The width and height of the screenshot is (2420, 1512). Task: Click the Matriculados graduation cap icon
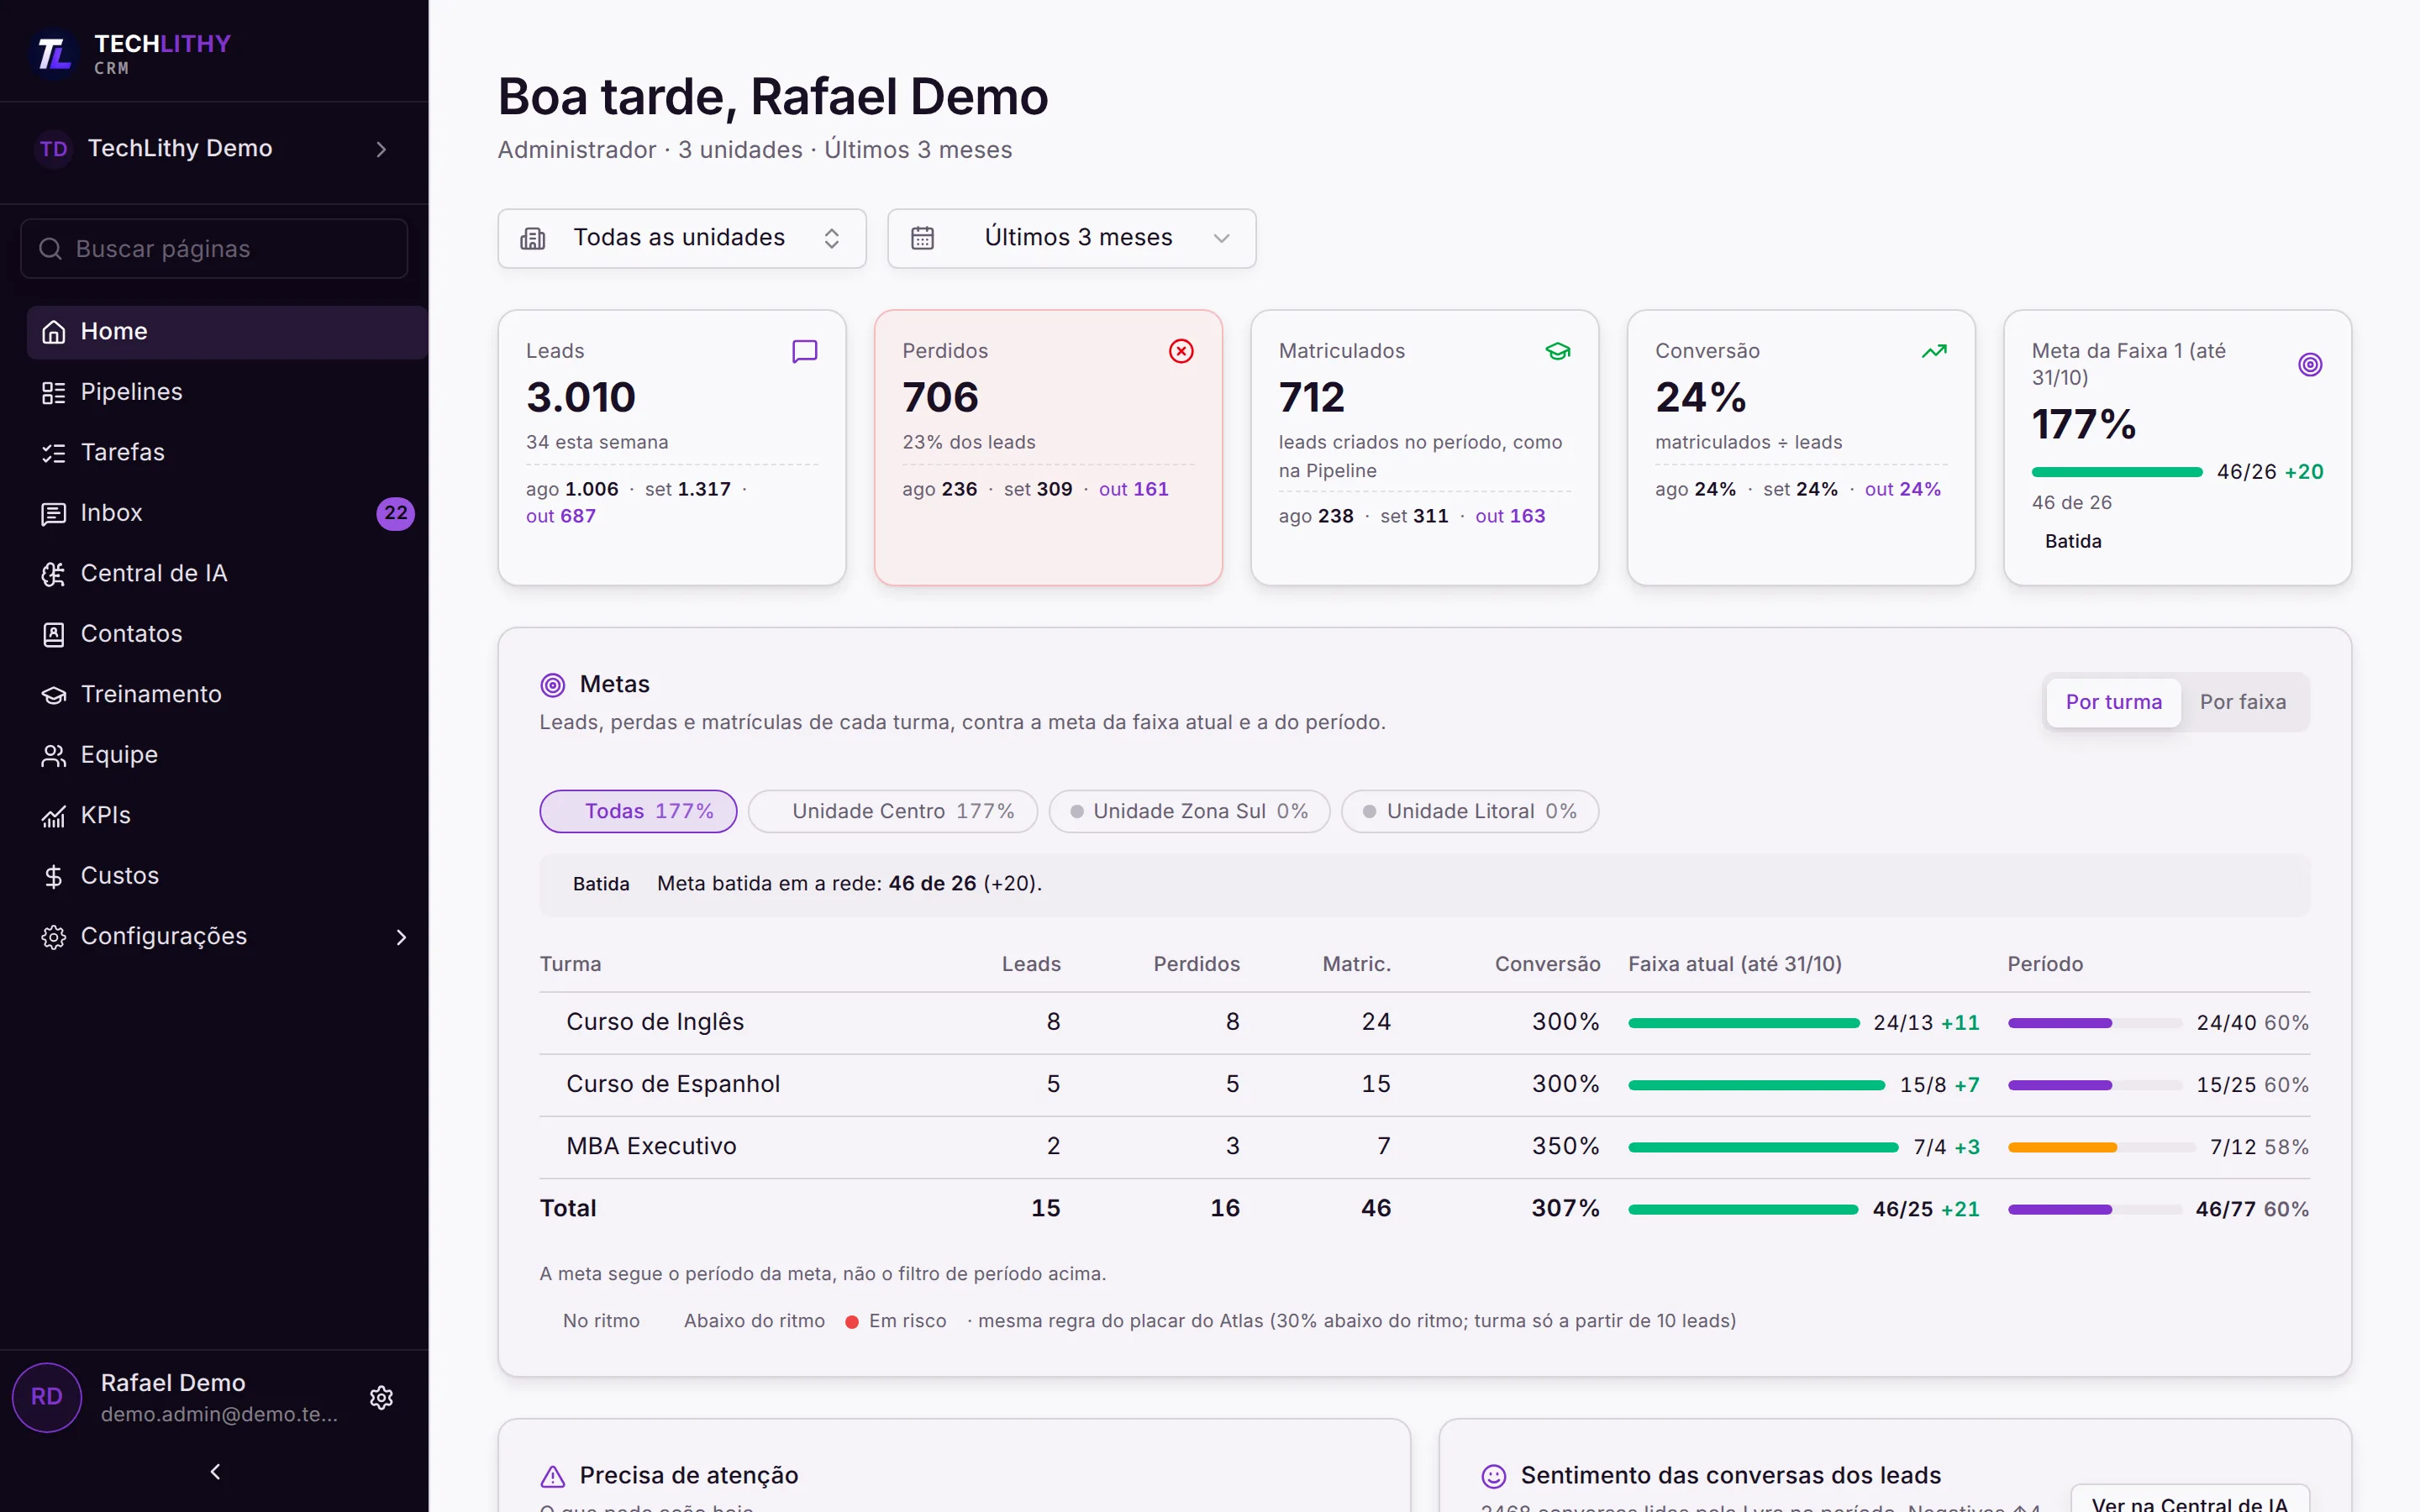click(x=1558, y=351)
